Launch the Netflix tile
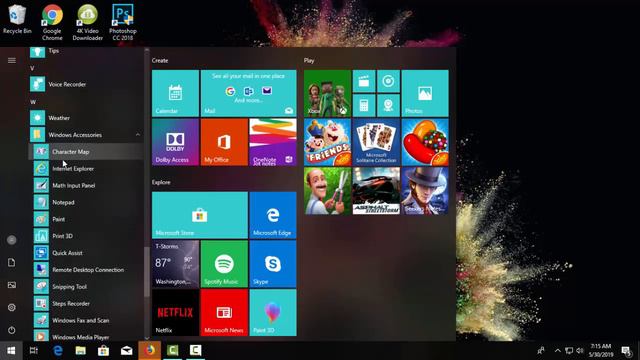 (176, 312)
